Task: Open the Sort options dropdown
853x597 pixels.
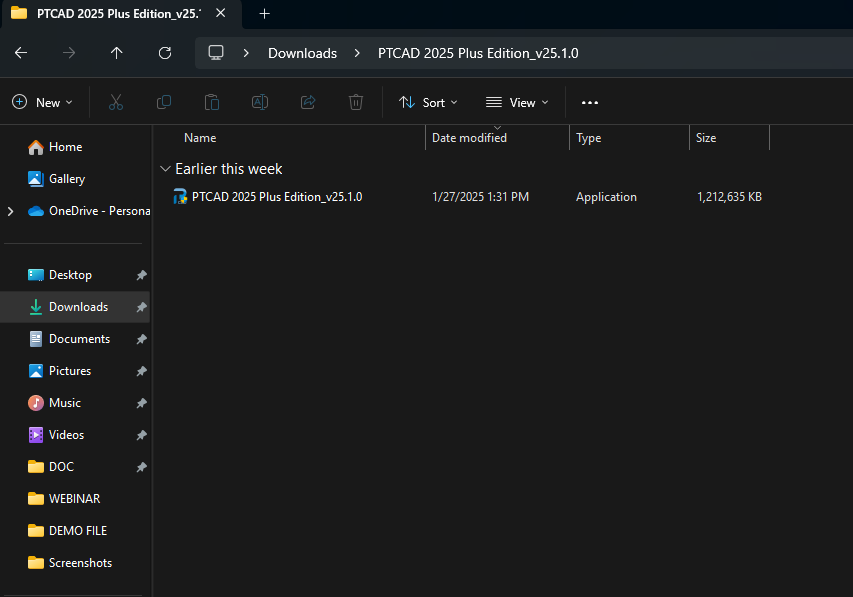Action: tap(428, 102)
